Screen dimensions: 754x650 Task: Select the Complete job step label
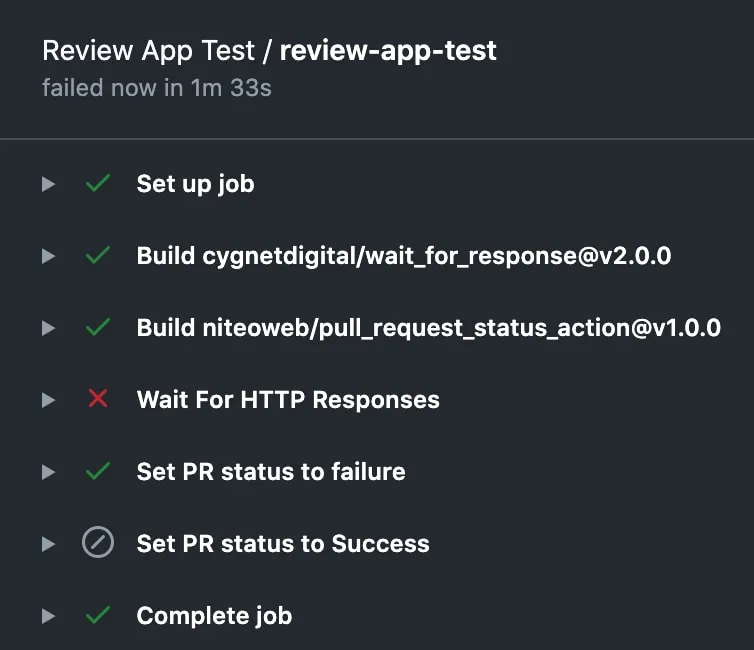tap(214, 616)
